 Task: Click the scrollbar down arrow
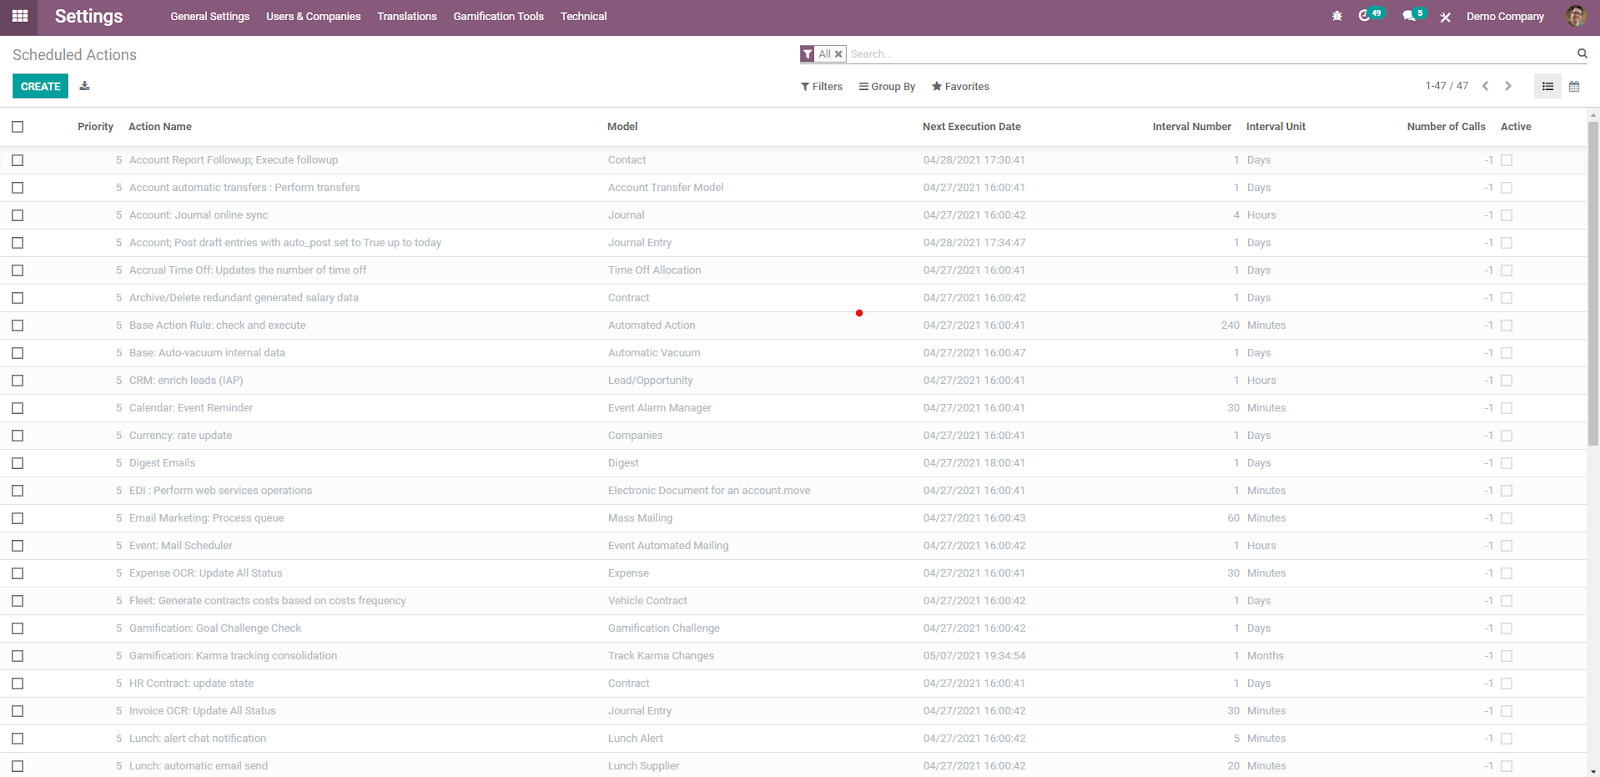[1593, 771]
